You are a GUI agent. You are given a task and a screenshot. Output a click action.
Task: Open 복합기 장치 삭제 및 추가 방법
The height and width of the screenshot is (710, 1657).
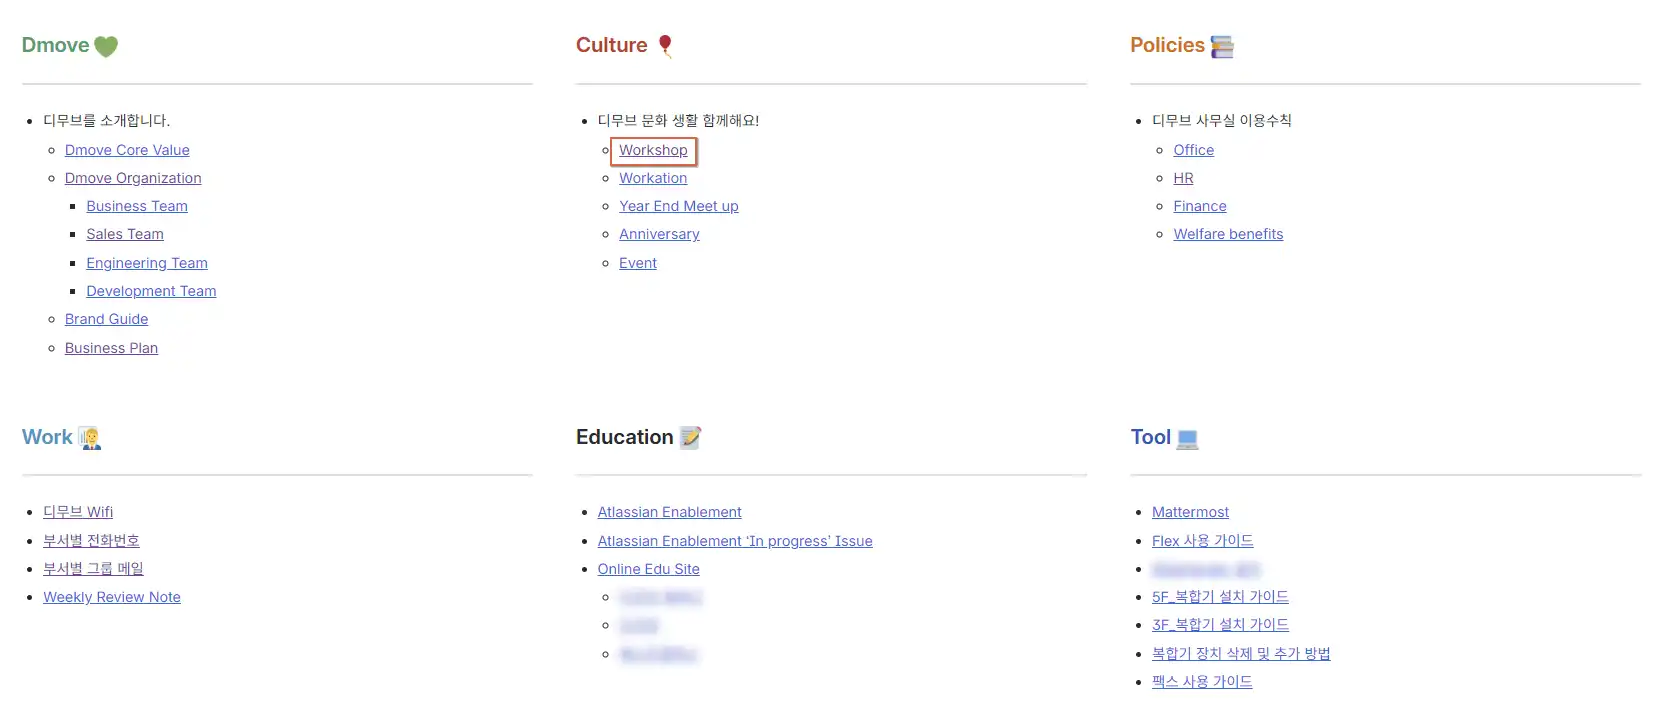tap(1241, 653)
